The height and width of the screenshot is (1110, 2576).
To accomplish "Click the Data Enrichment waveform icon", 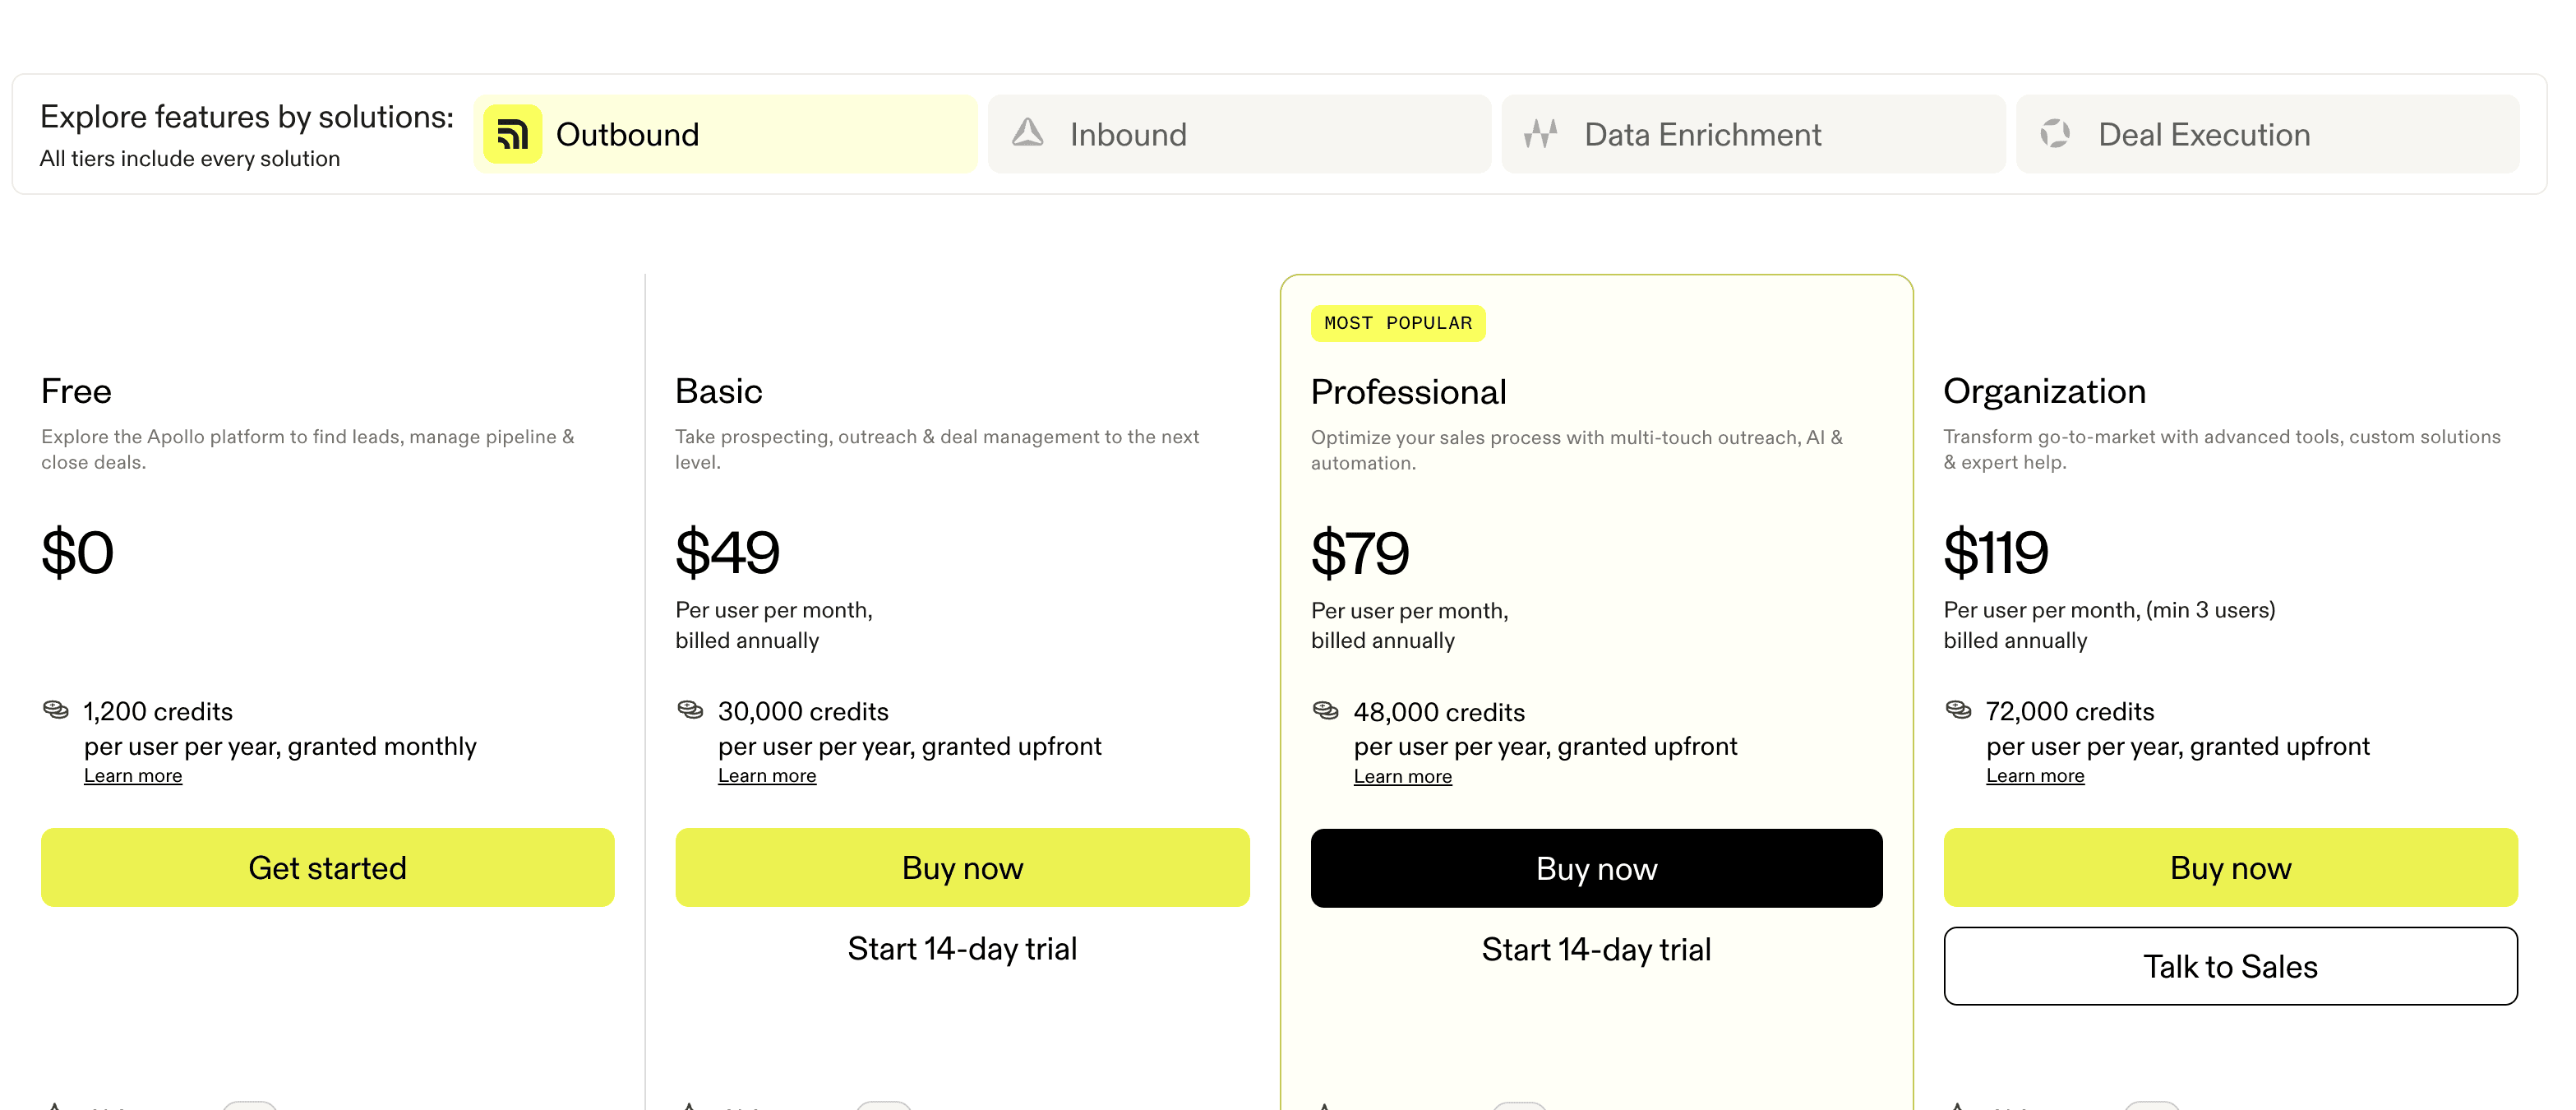I will coord(1540,133).
